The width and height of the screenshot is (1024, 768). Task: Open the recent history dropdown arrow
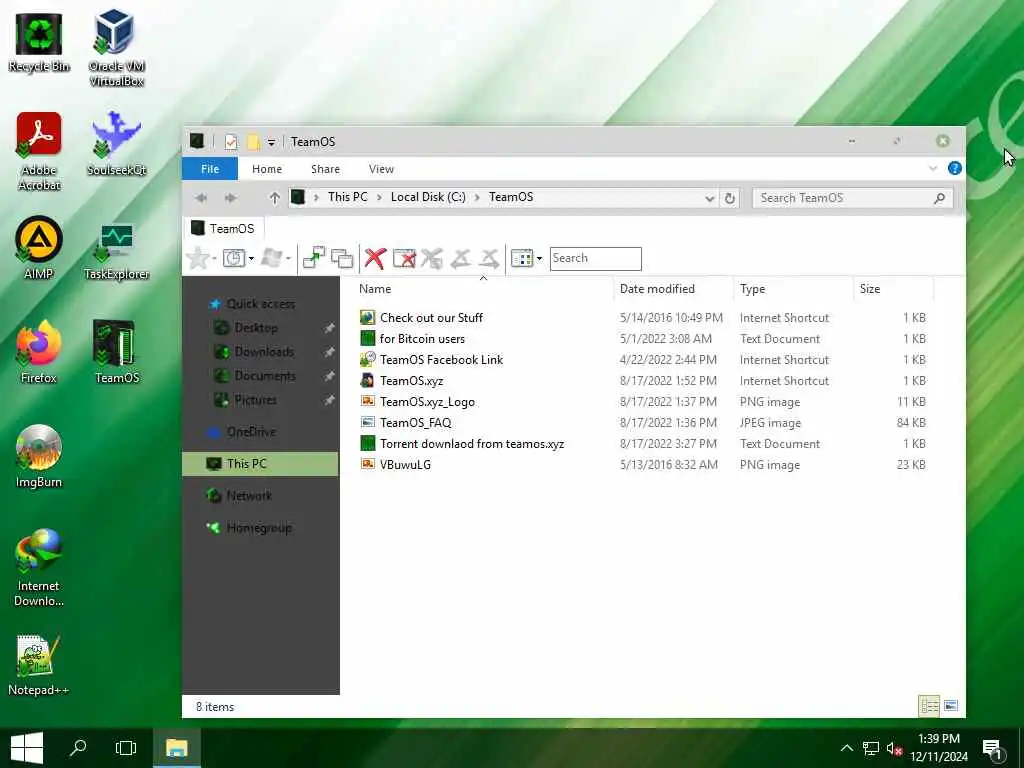(x=251, y=259)
